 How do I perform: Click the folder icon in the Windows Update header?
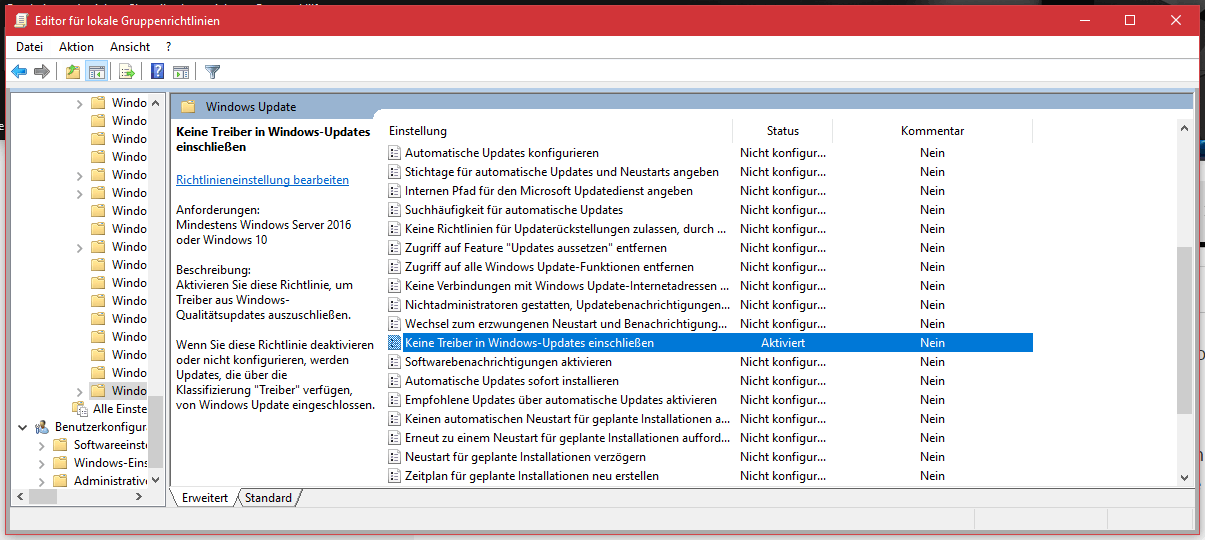click(x=188, y=107)
